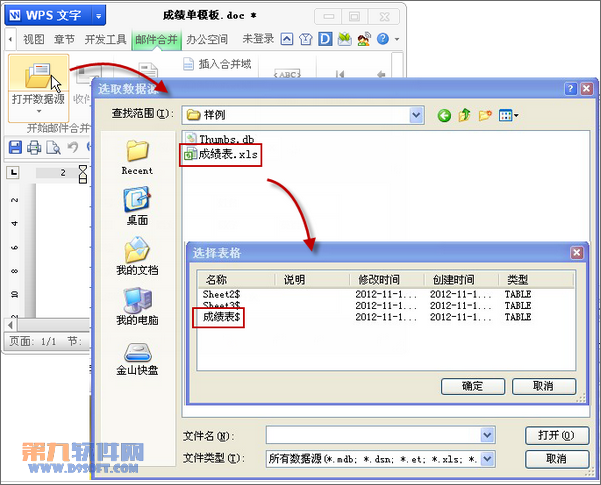601x485 pixels.
Task: Click 取消 in the 选取数据源 dialog
Action: [557, 459]
